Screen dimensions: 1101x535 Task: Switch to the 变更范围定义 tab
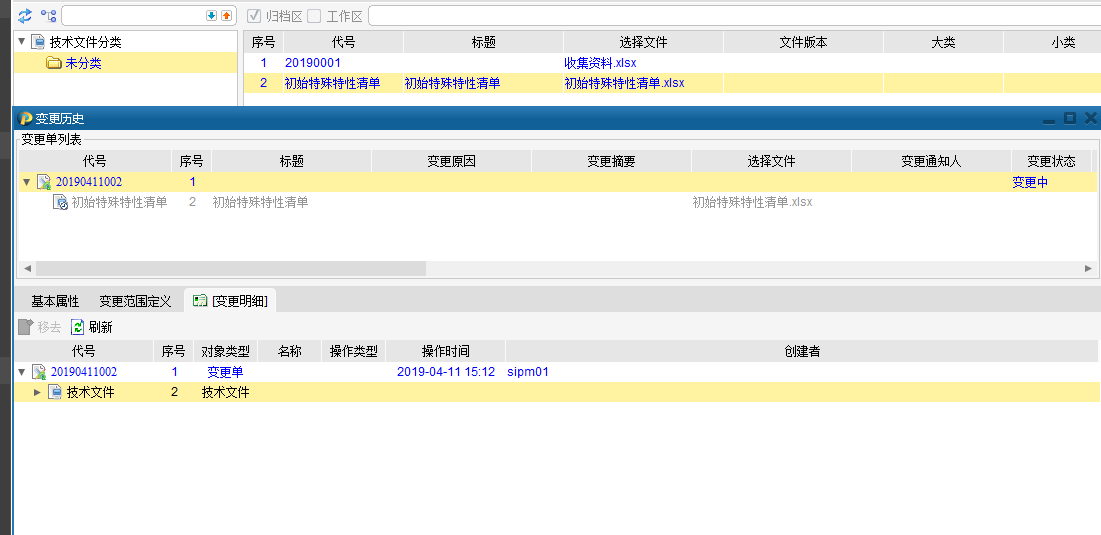pos(135,301)
